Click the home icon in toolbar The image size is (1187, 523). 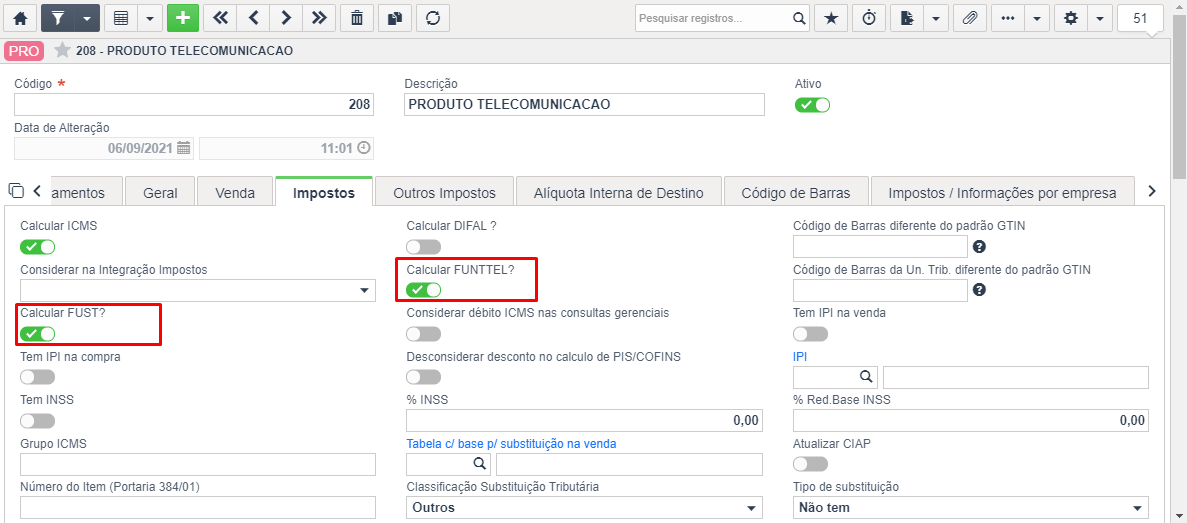pyautogui.click(x=20, y=18)
